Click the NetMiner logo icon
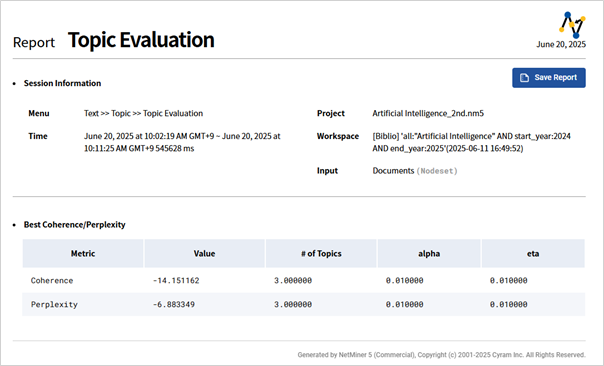 (572, 25)
